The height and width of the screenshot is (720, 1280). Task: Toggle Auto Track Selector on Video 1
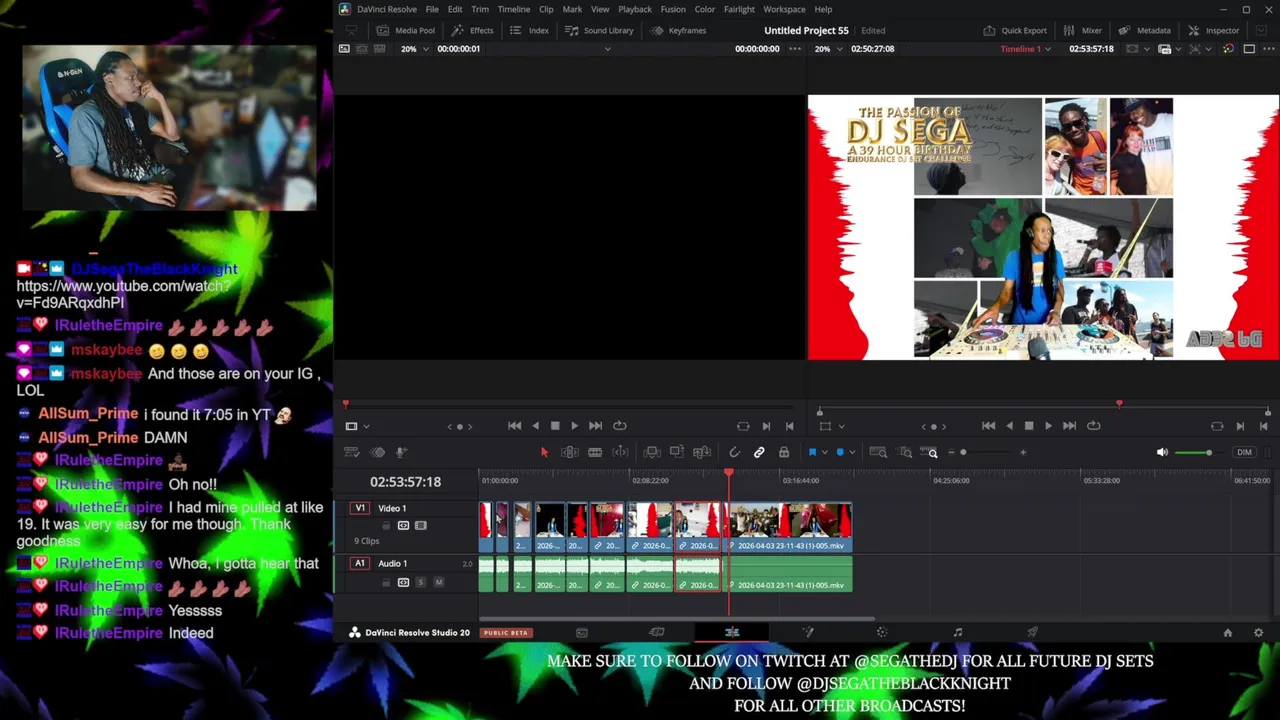point(403,526)
